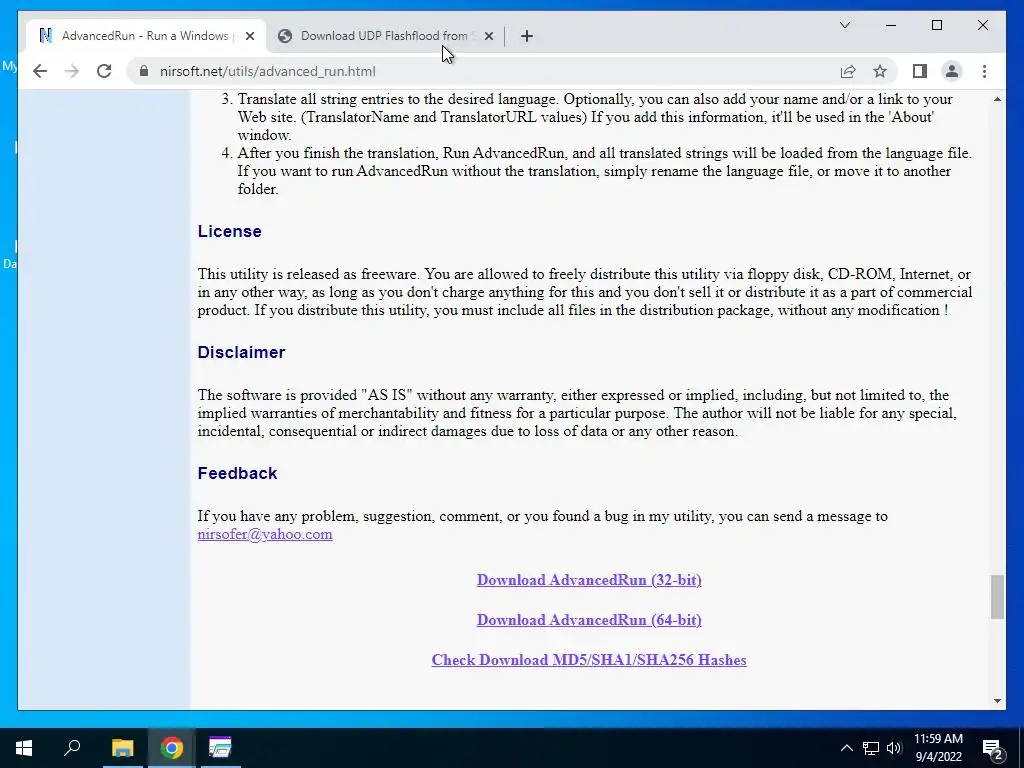1024x768 pixels.
Task: Minimize the Chrome window
Action: click(891, 25)
